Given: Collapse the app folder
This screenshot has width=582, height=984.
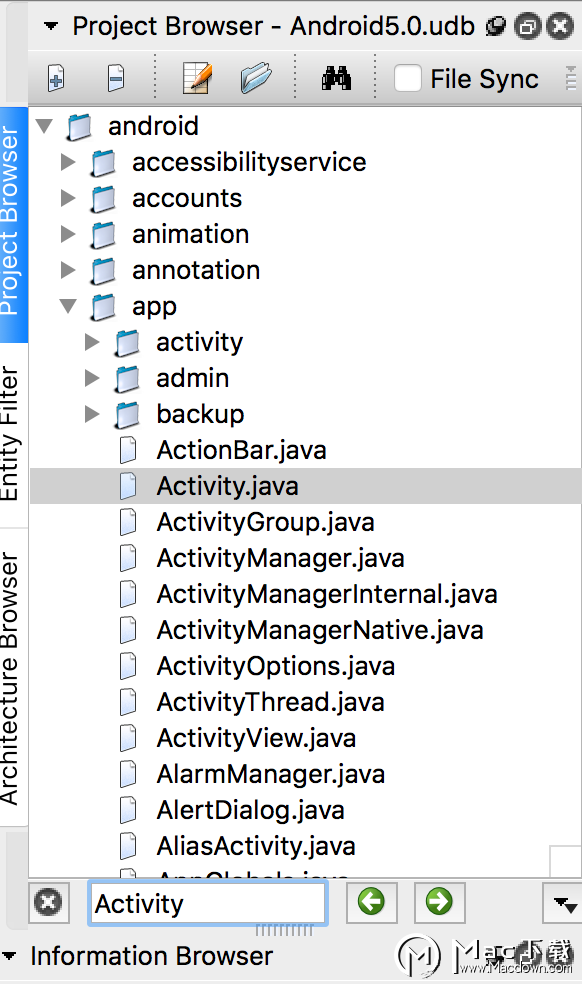Looking at the screenshot, I should 68,306.
